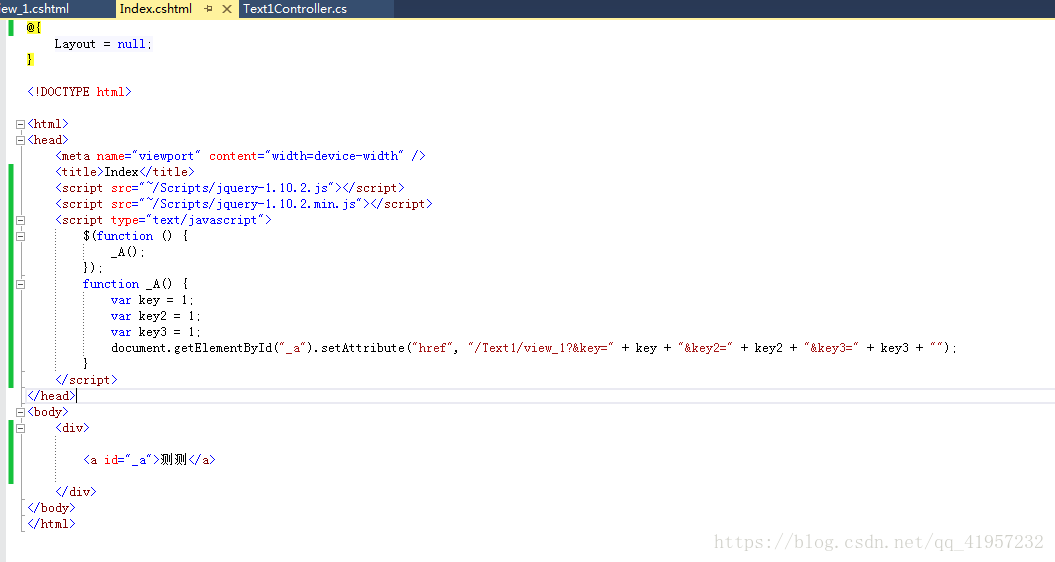This screenshot has height=562, width=1055.
Task: Collapse the <body> element region
Action: tap(20, 413)
